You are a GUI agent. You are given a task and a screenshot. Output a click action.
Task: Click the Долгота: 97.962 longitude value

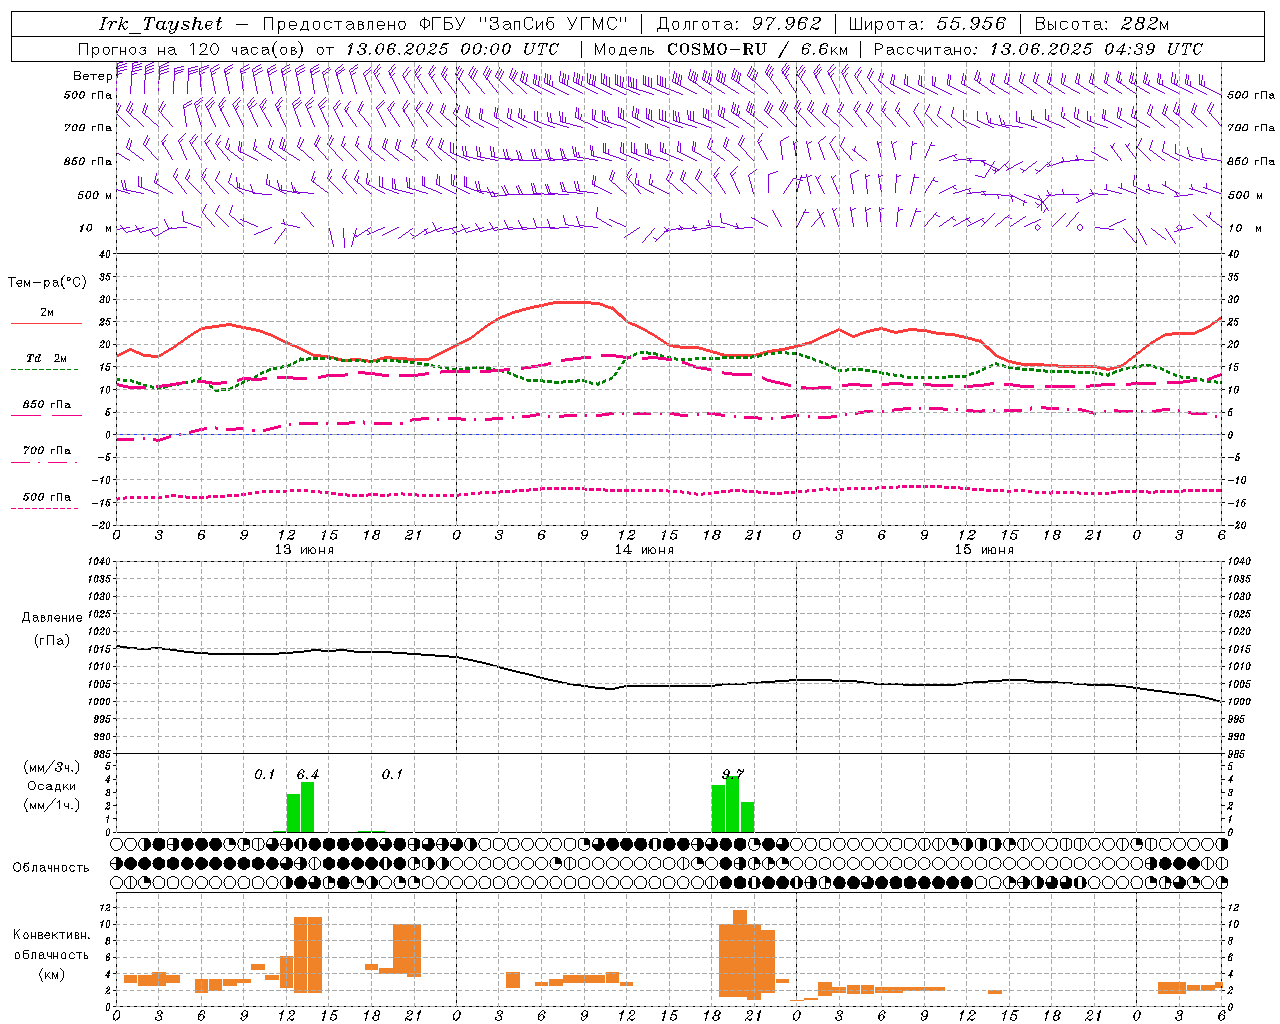coord(739,24)
